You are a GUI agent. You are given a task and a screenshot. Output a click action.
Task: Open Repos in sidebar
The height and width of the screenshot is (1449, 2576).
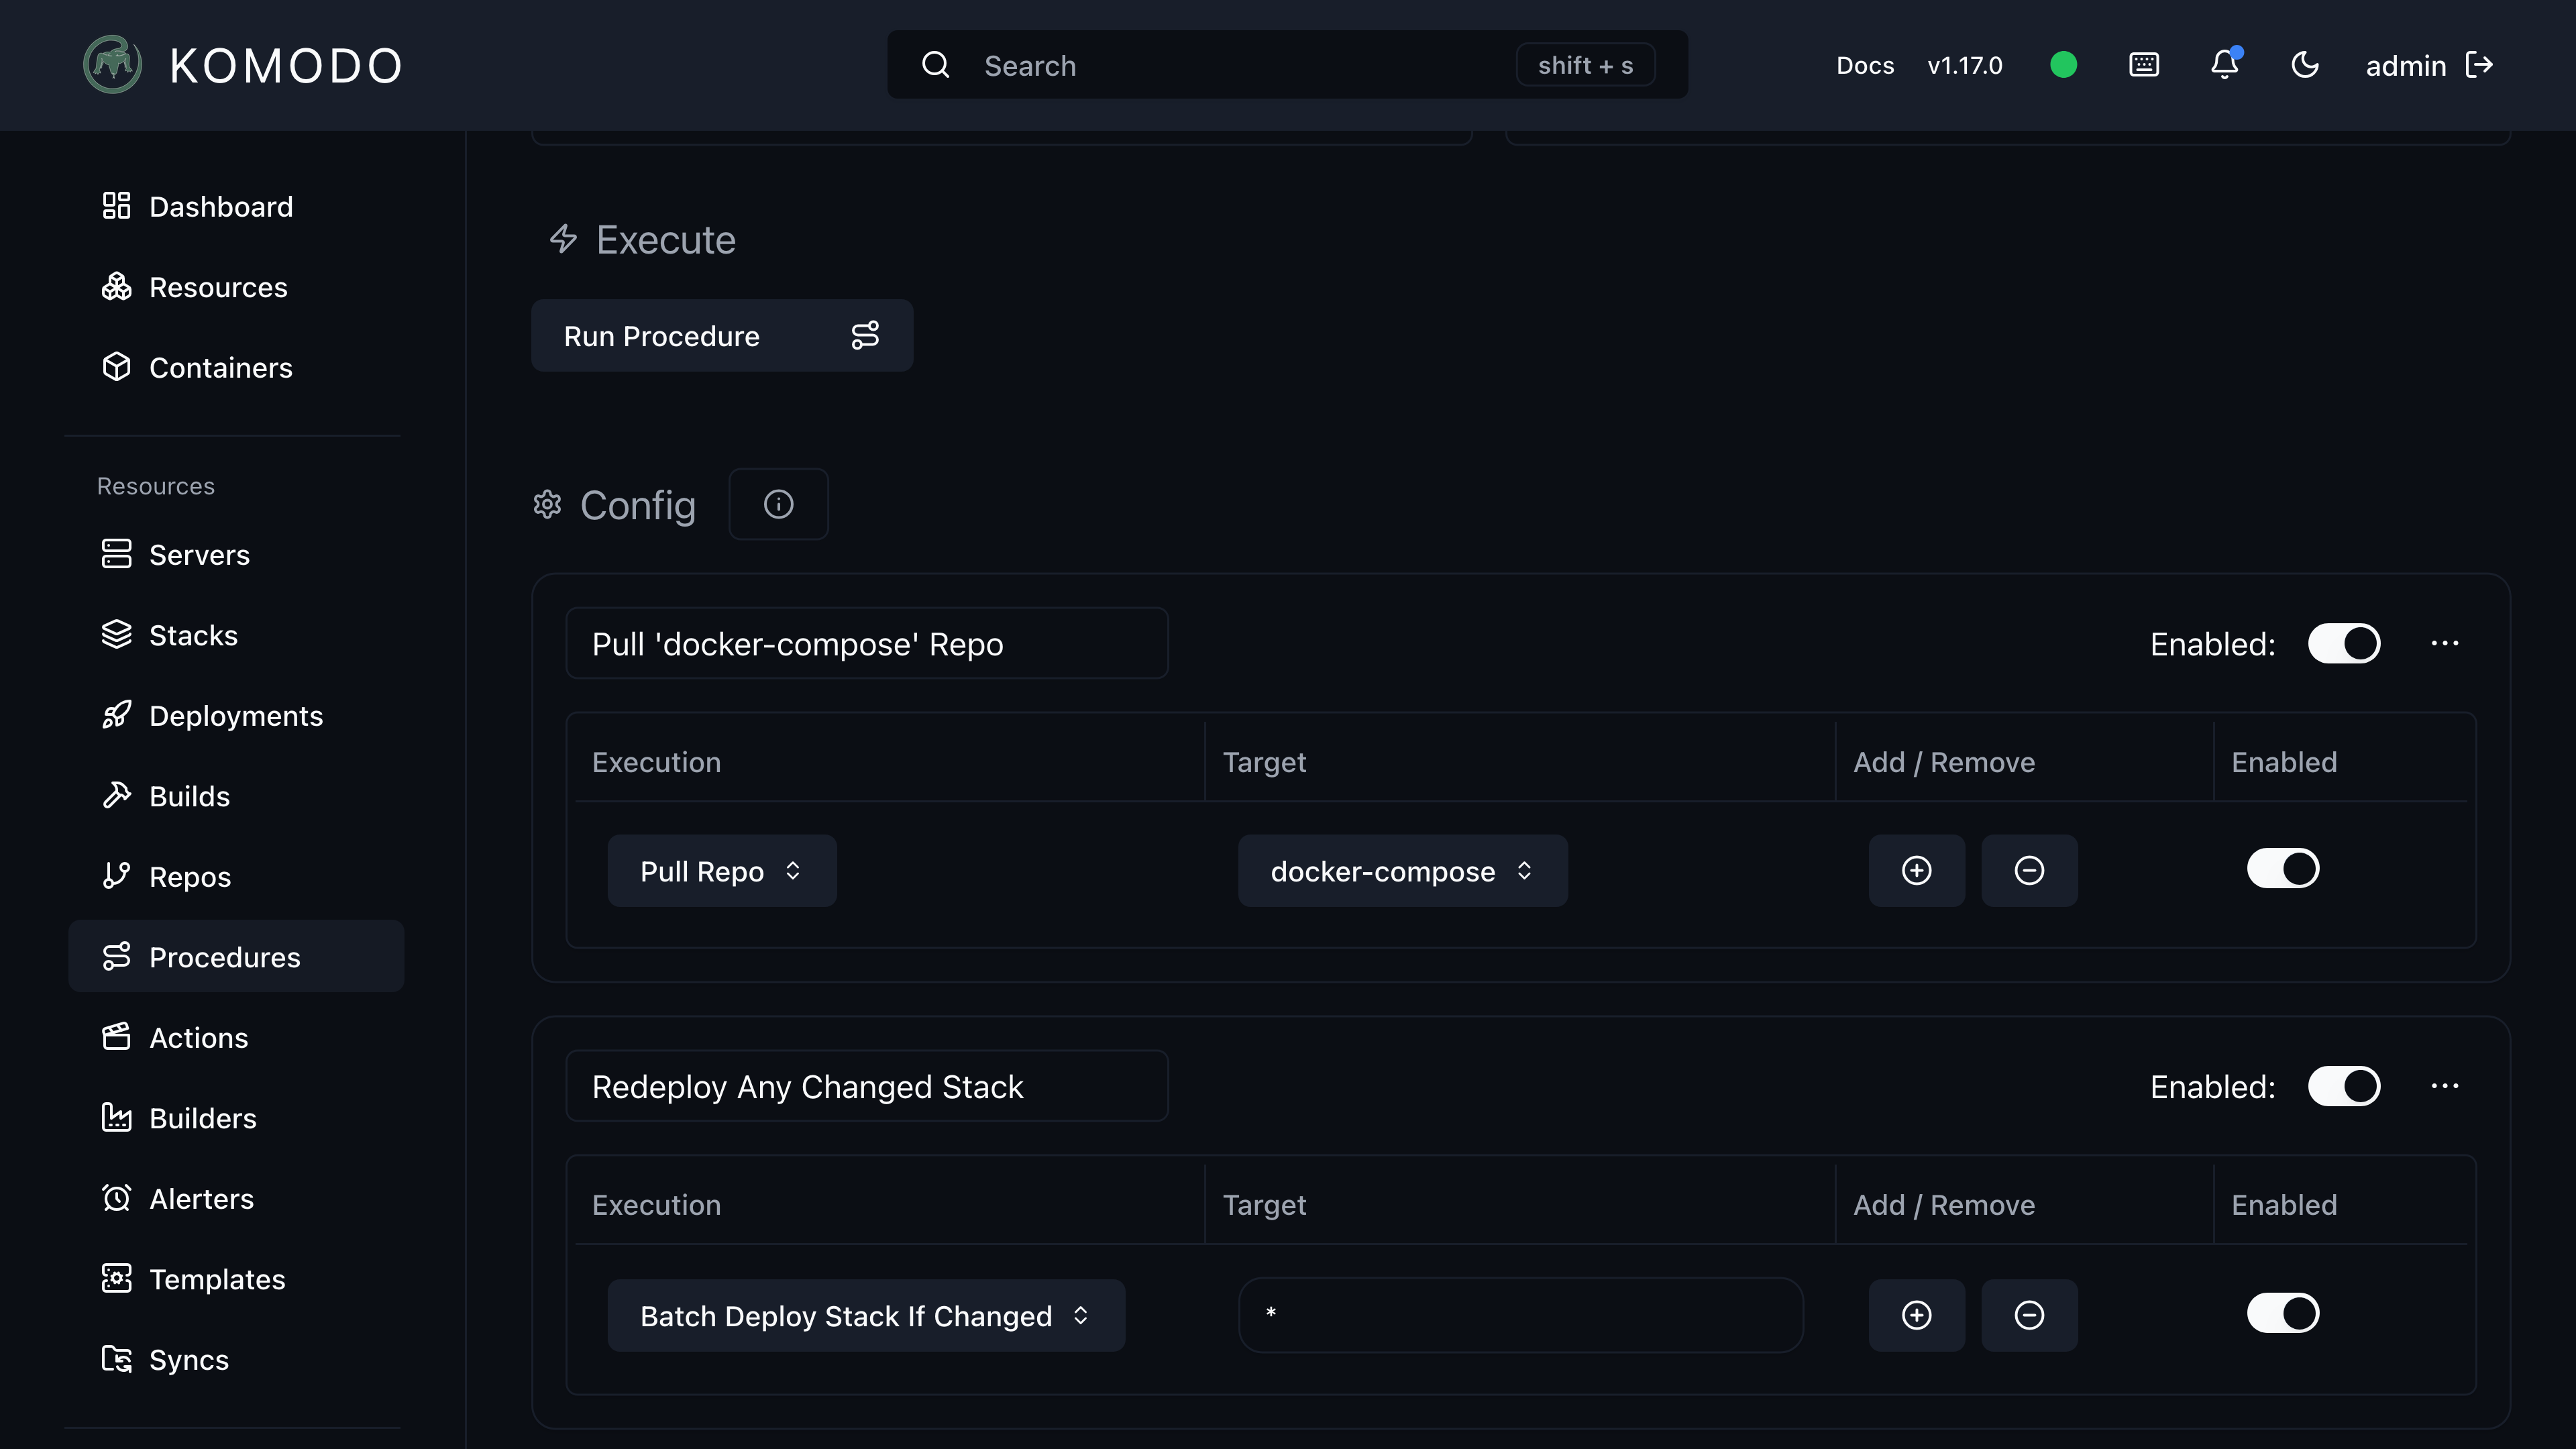[x=236, y=876]
